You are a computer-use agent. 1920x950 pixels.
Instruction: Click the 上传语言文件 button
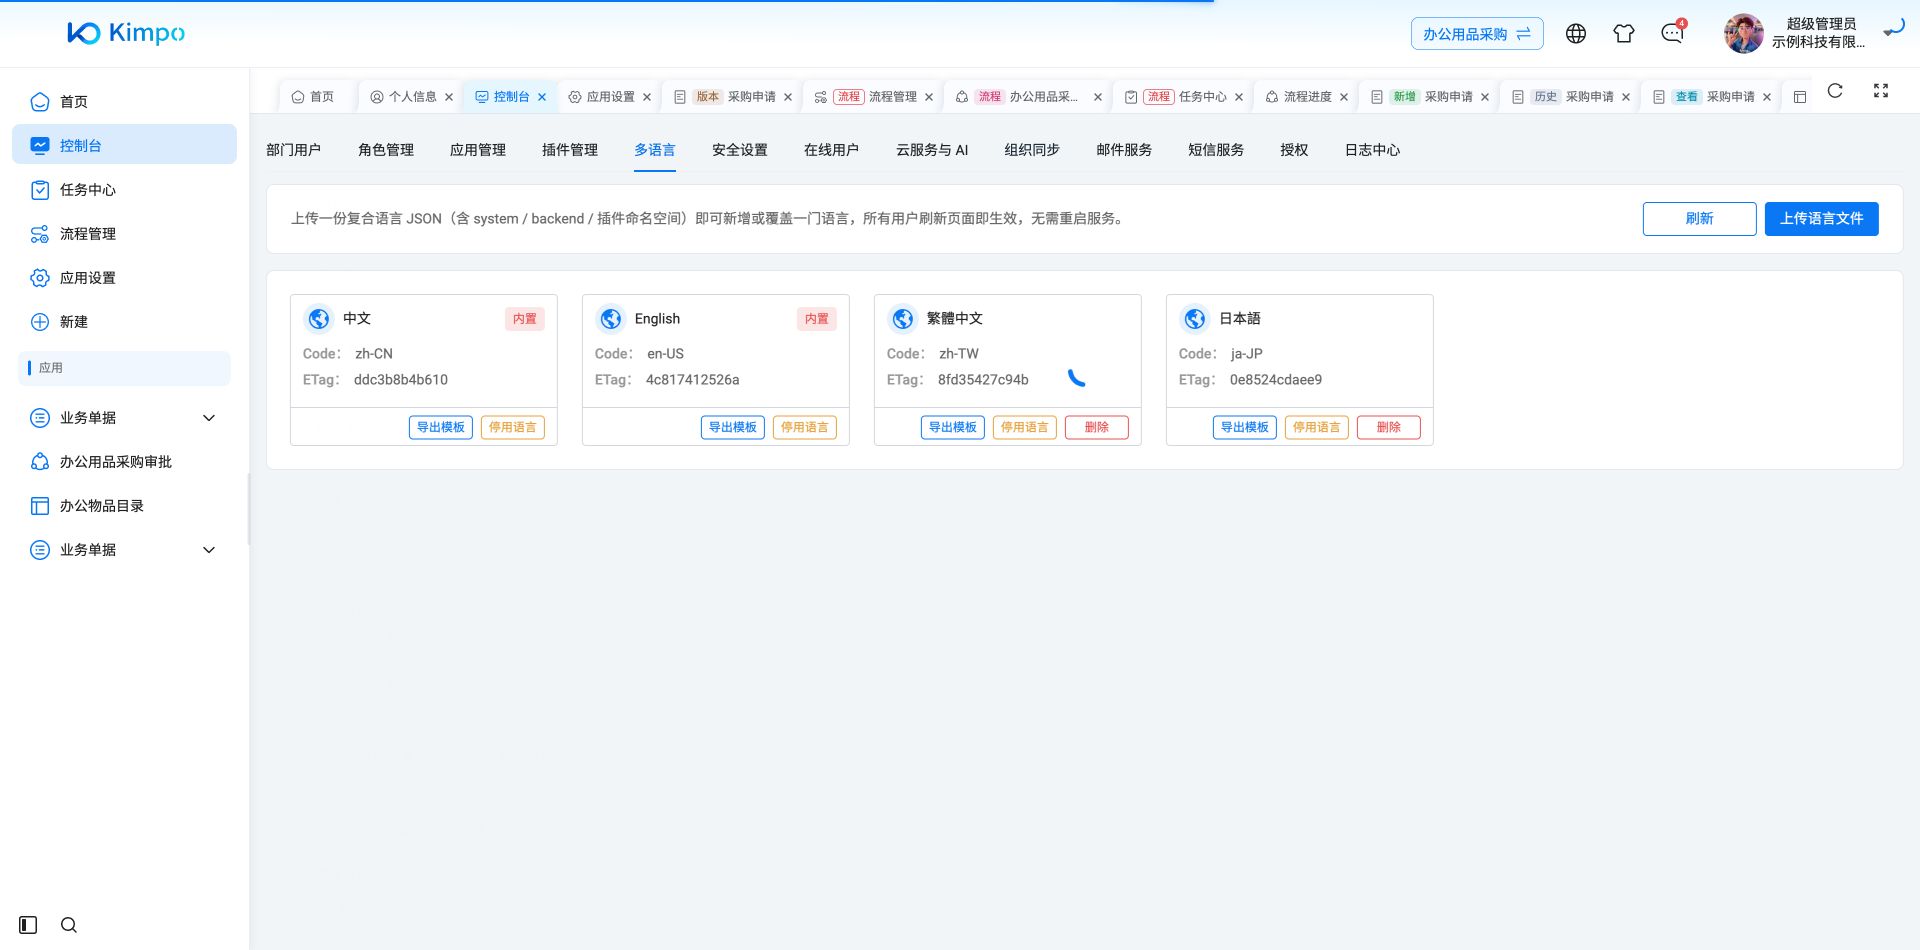pyautogui.click(x=1821, y=219)
